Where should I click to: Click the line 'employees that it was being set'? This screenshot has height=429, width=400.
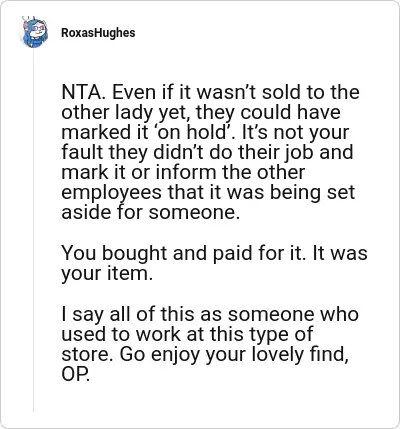tap(208, 192)
